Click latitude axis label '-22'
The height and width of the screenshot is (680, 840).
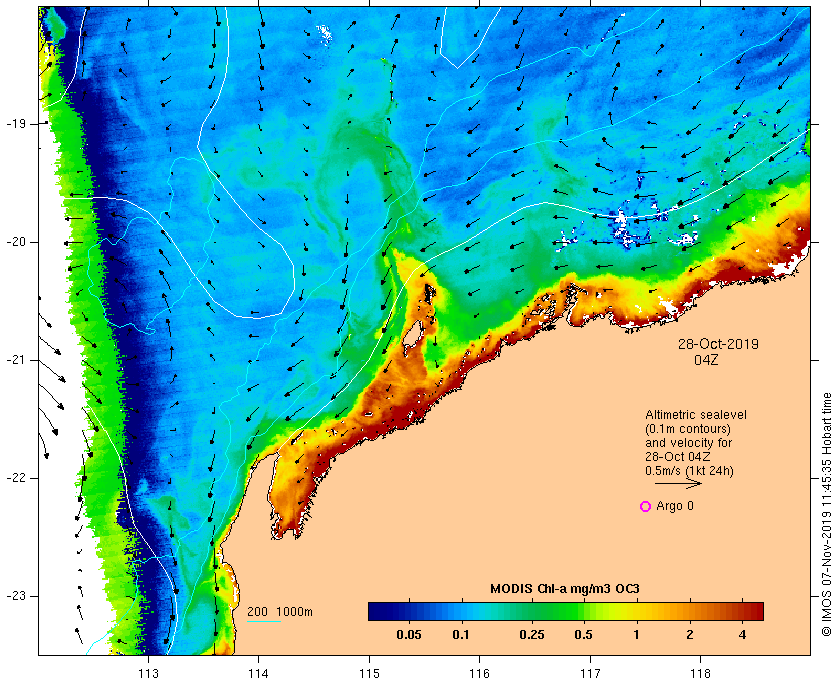tap(17, 478)
